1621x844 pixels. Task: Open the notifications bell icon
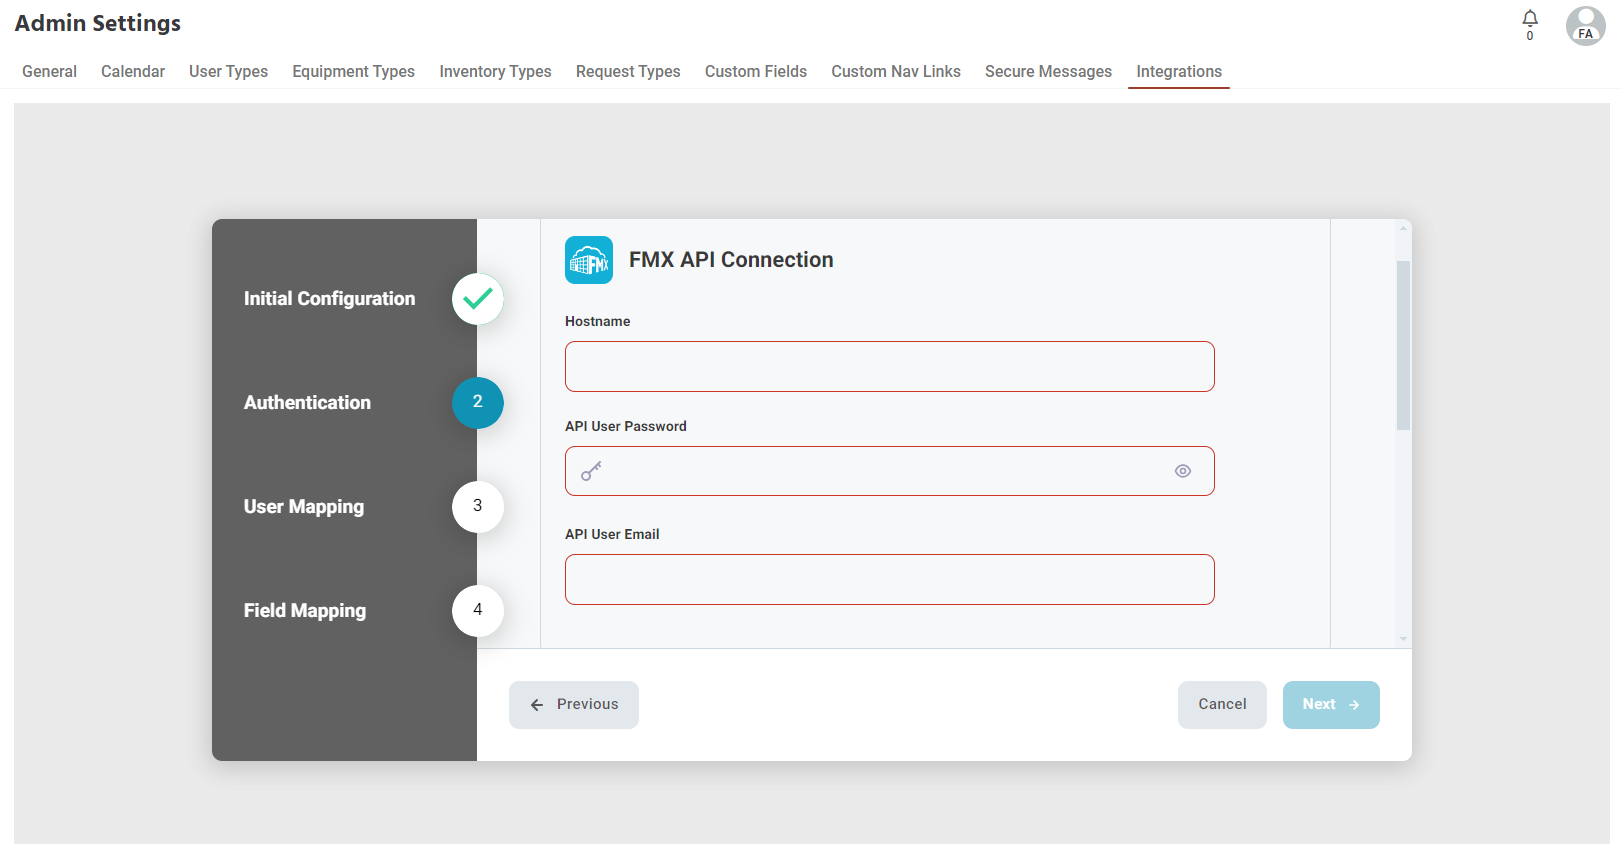1530,19
